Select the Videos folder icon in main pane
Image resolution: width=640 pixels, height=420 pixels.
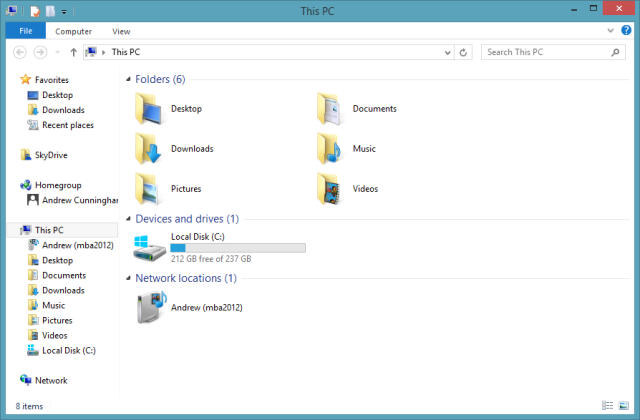pyautogui.click(x=329, y=189)
